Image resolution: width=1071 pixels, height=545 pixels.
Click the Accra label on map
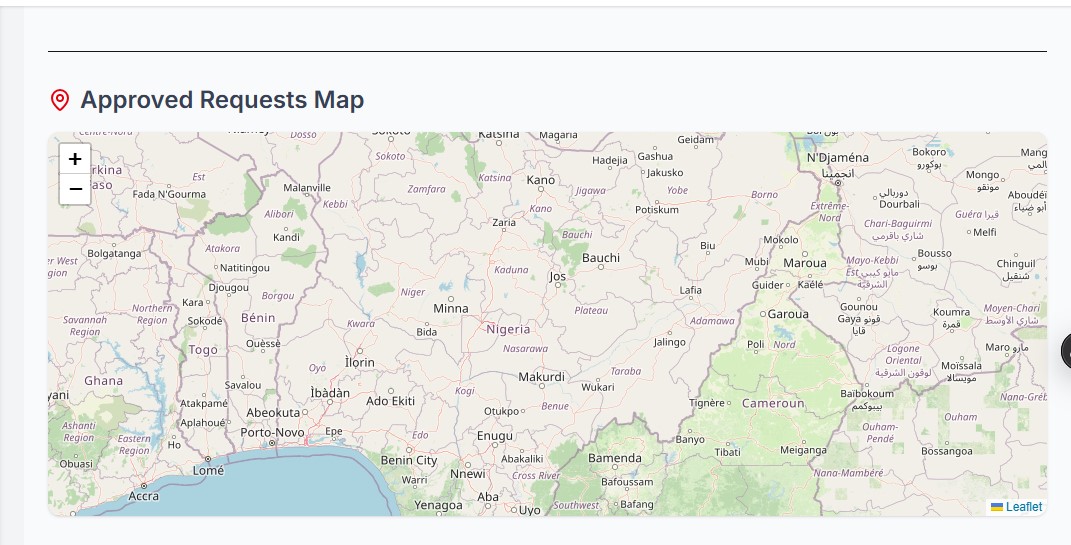click(x=143, y=496)
